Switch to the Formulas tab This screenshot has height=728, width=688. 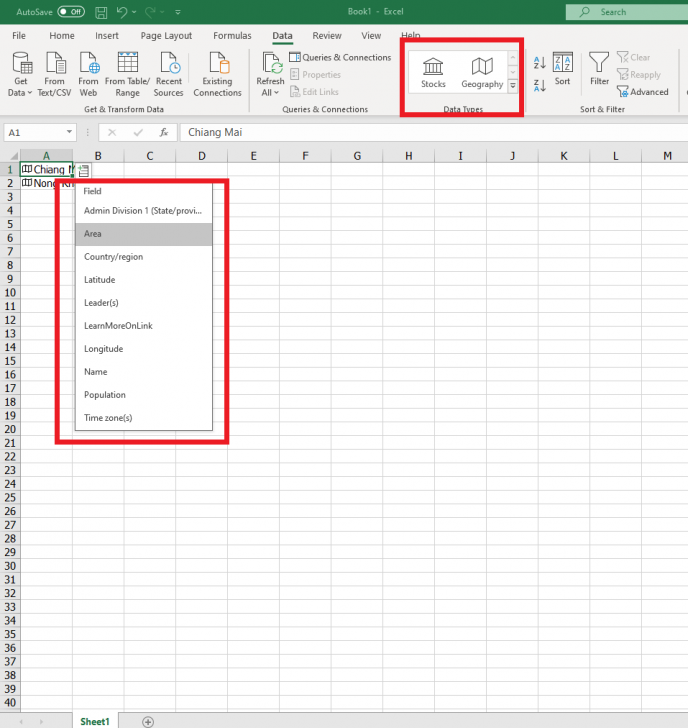coord(232,36)
